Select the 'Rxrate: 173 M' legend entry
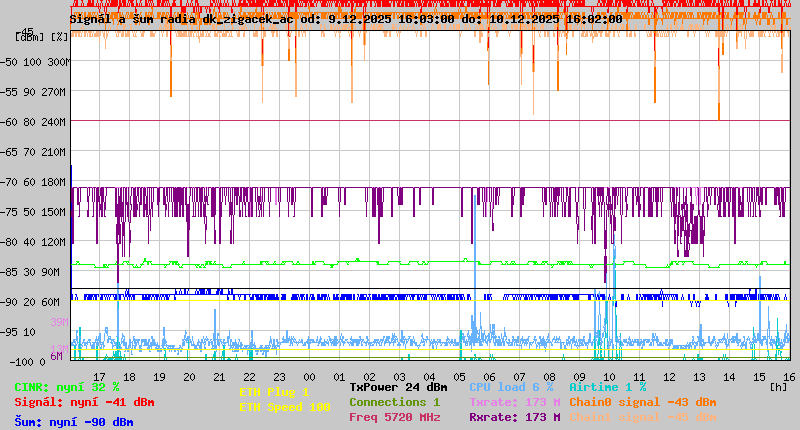 click(x=515, y=417)
